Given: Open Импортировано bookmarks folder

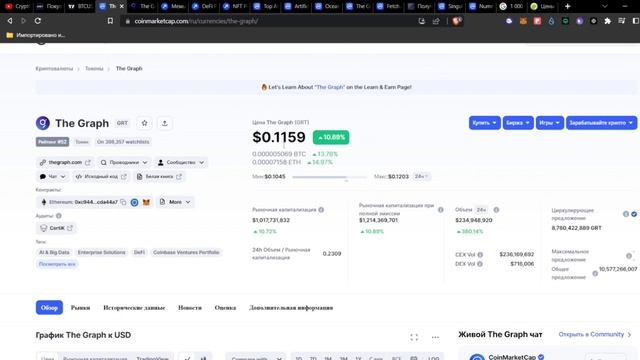Looking at the screenshot, I should pyautogui.click(x=36, y=35).
